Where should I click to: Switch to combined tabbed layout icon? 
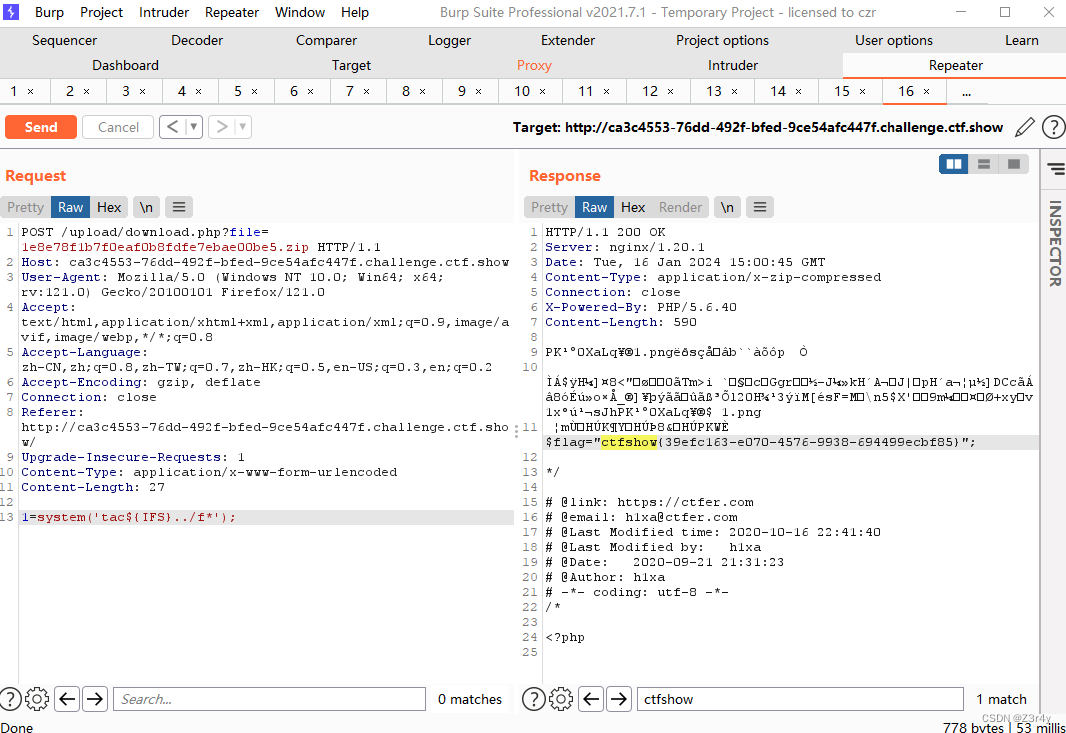coord(1014,164)
